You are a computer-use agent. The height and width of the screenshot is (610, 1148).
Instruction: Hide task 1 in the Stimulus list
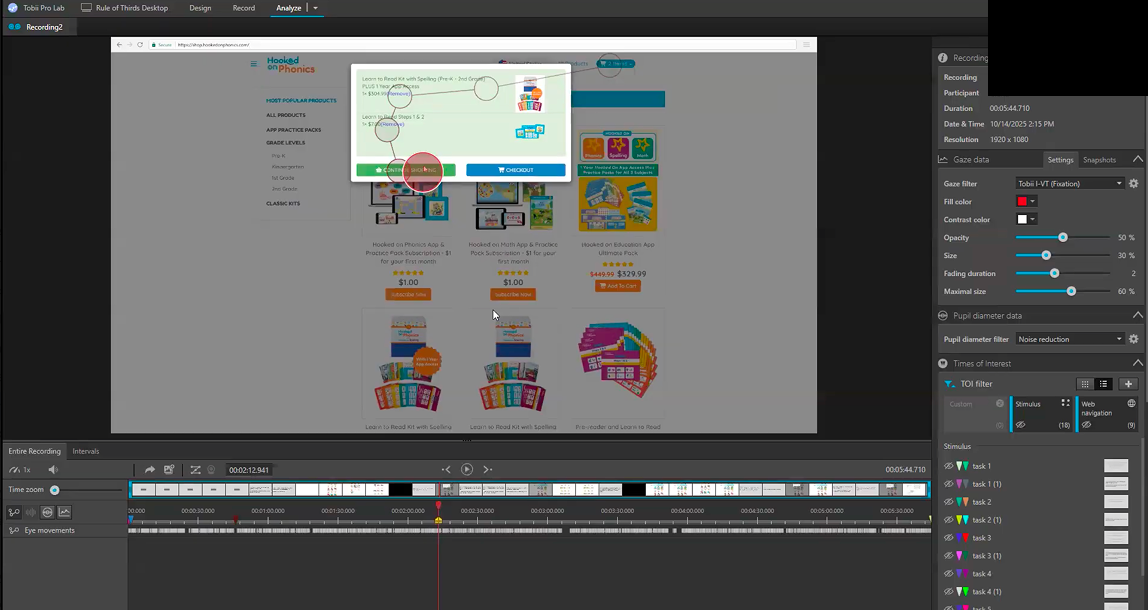click(x=951, y=465)
